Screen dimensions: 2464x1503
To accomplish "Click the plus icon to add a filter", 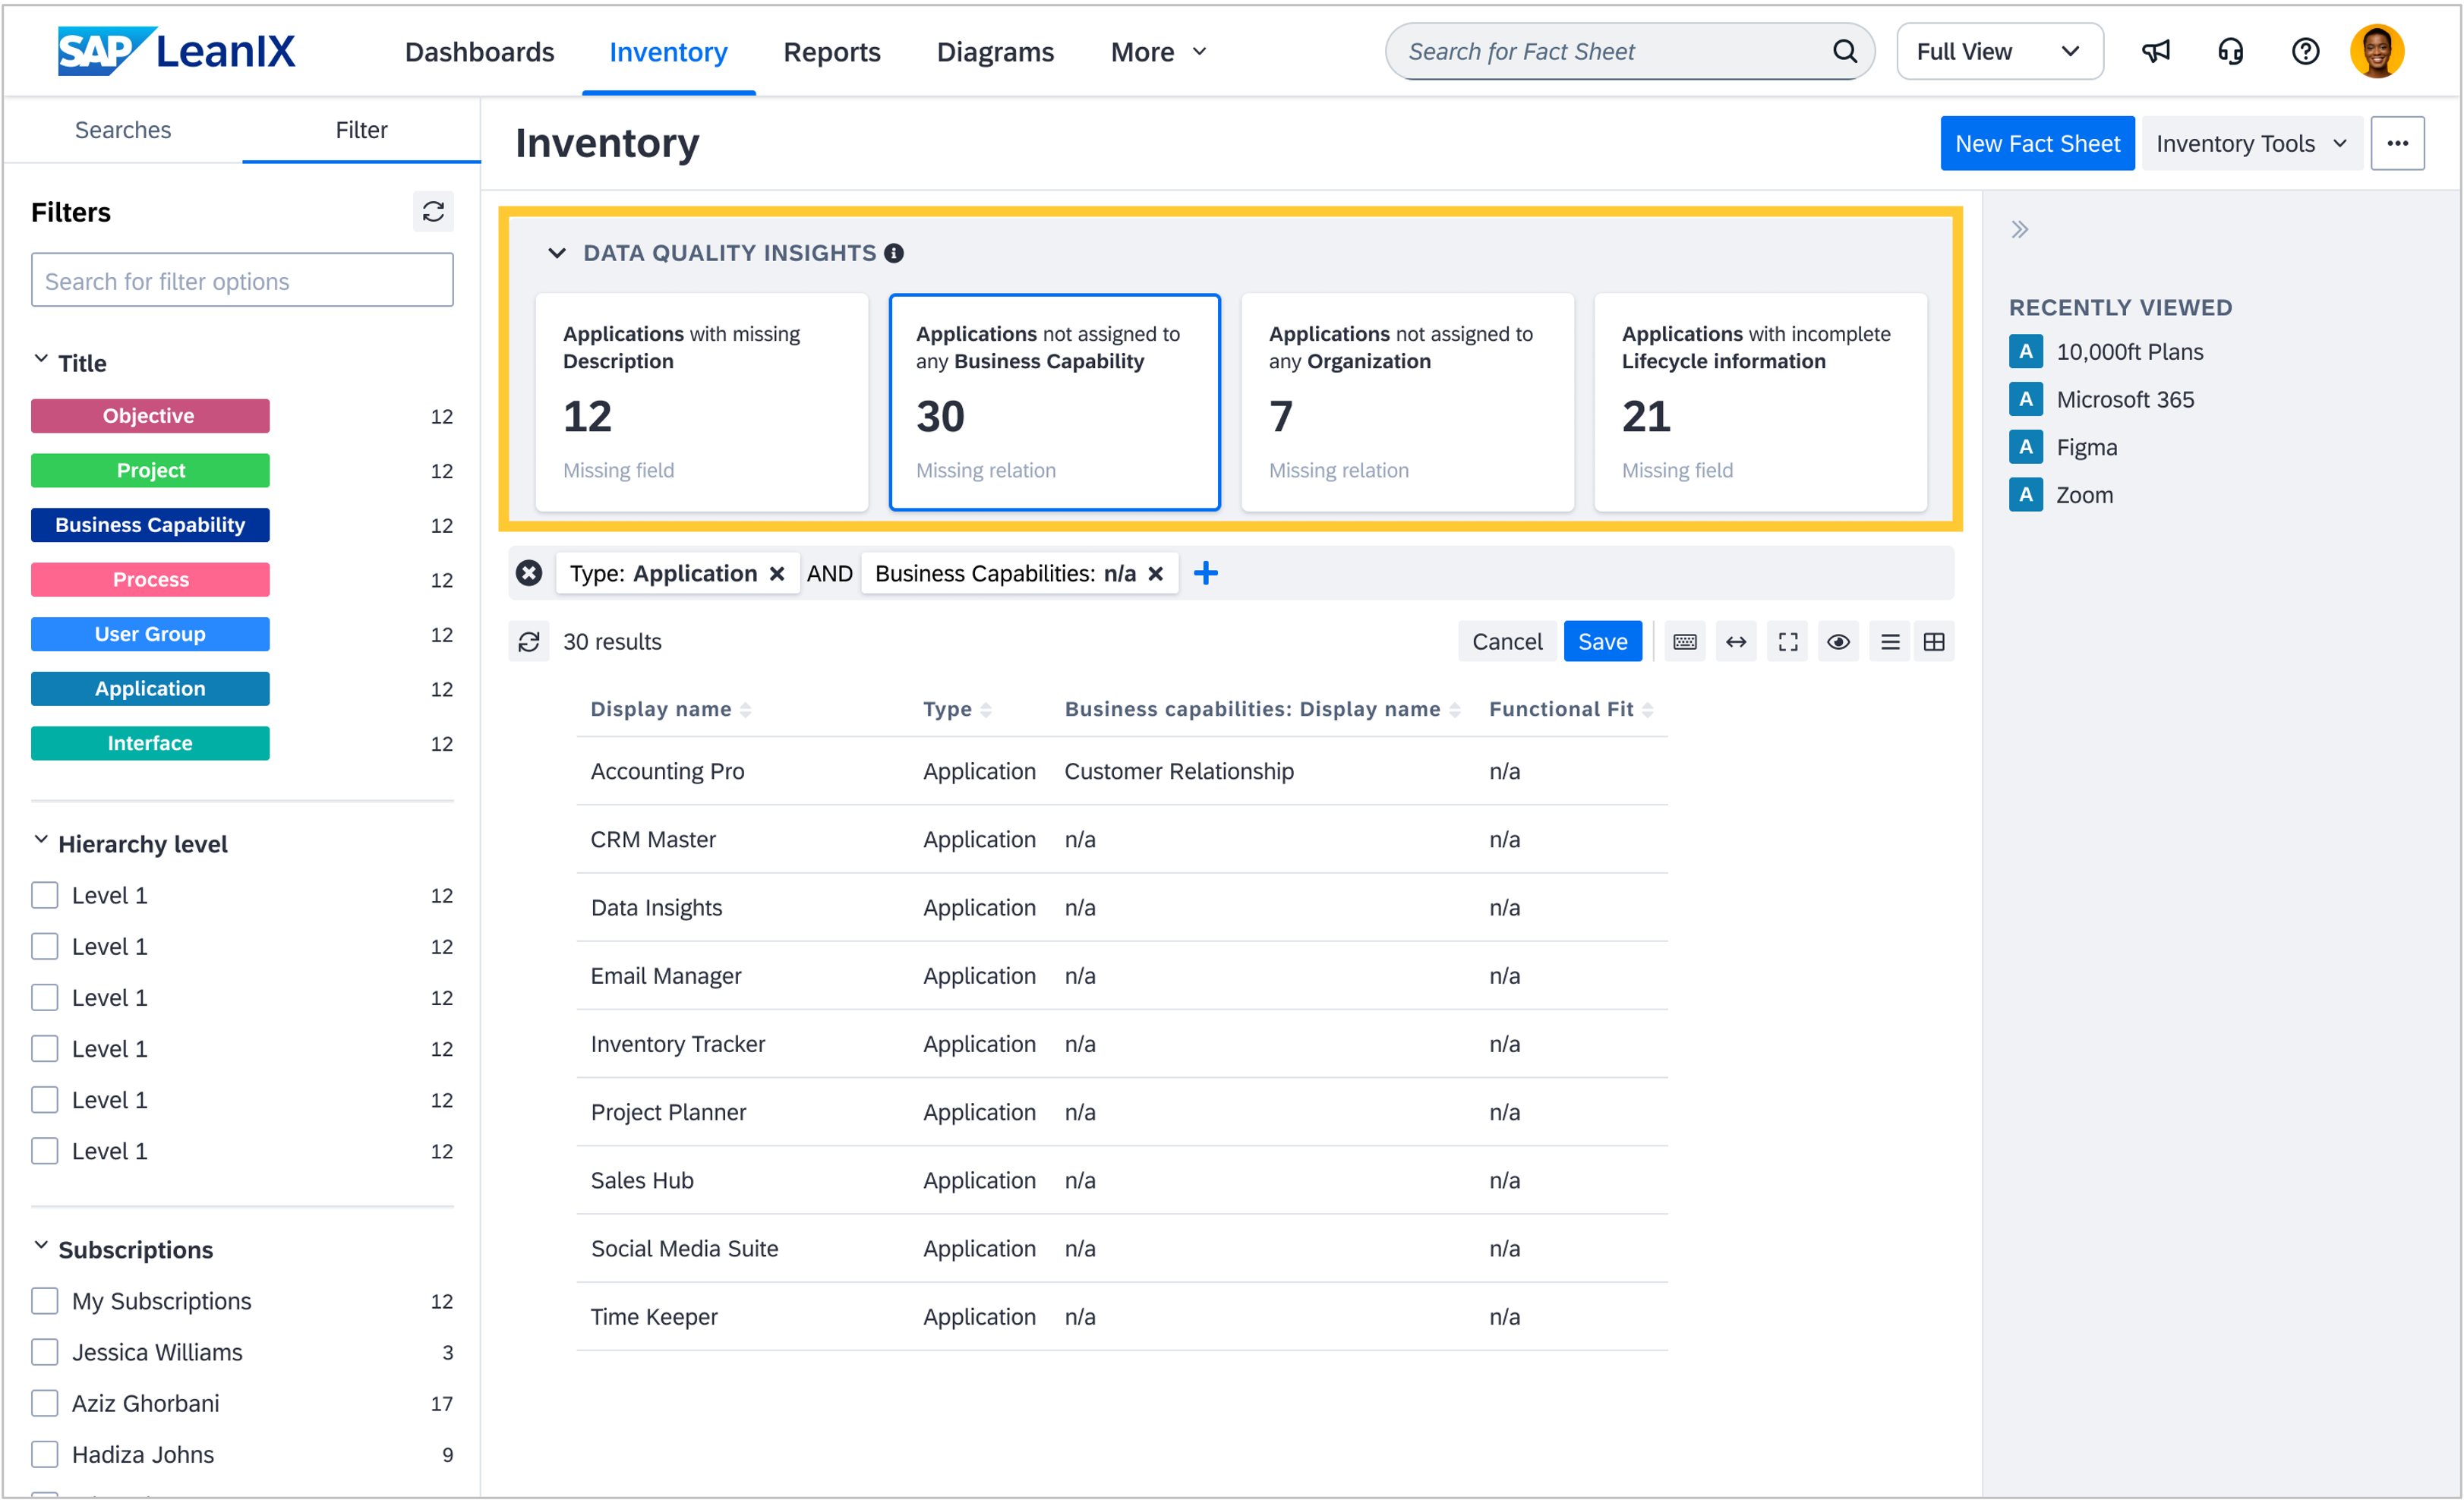I will pos(1206,573).
